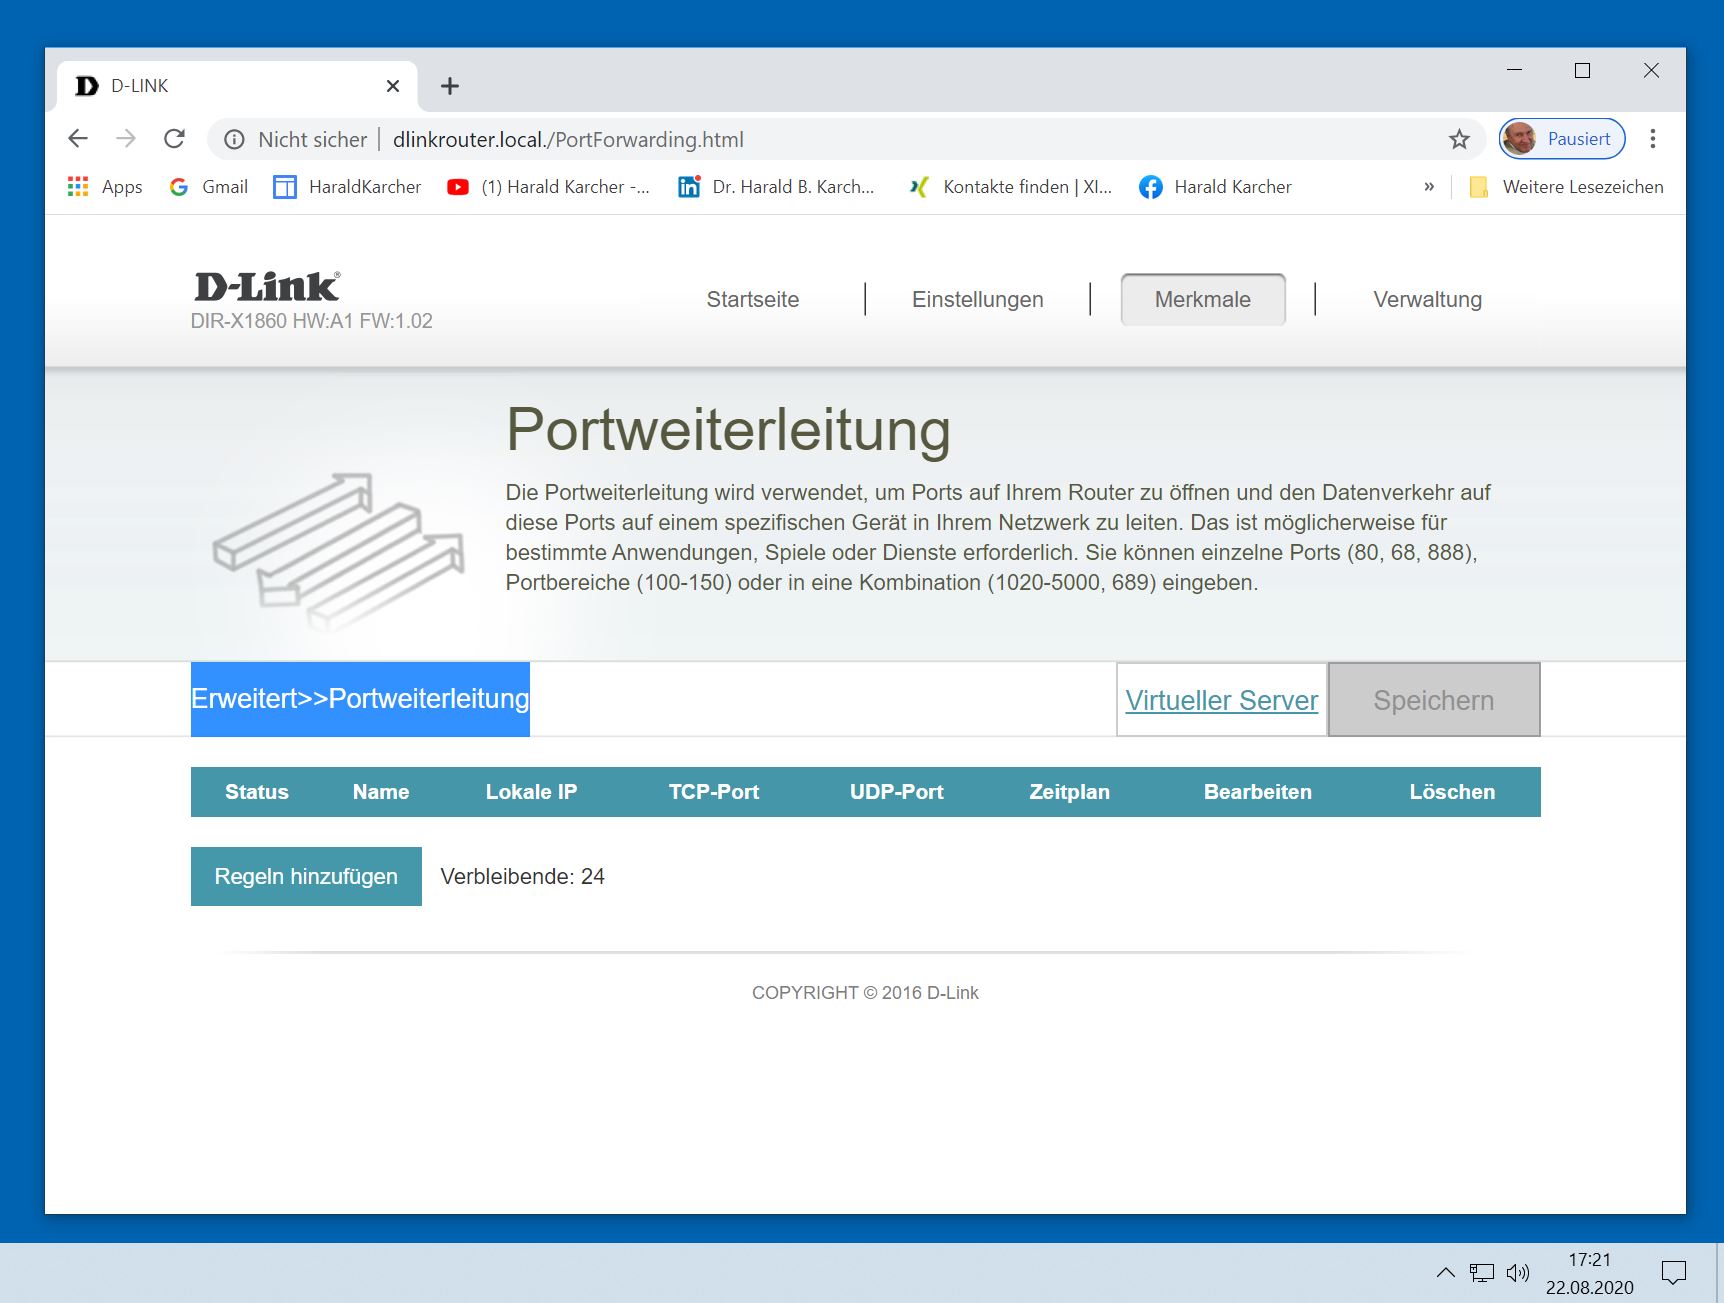Image resolution: width=1724 pixels, height=1303 pixels.
Task: Reload the page with refresh icon
Action: [175, 139]
